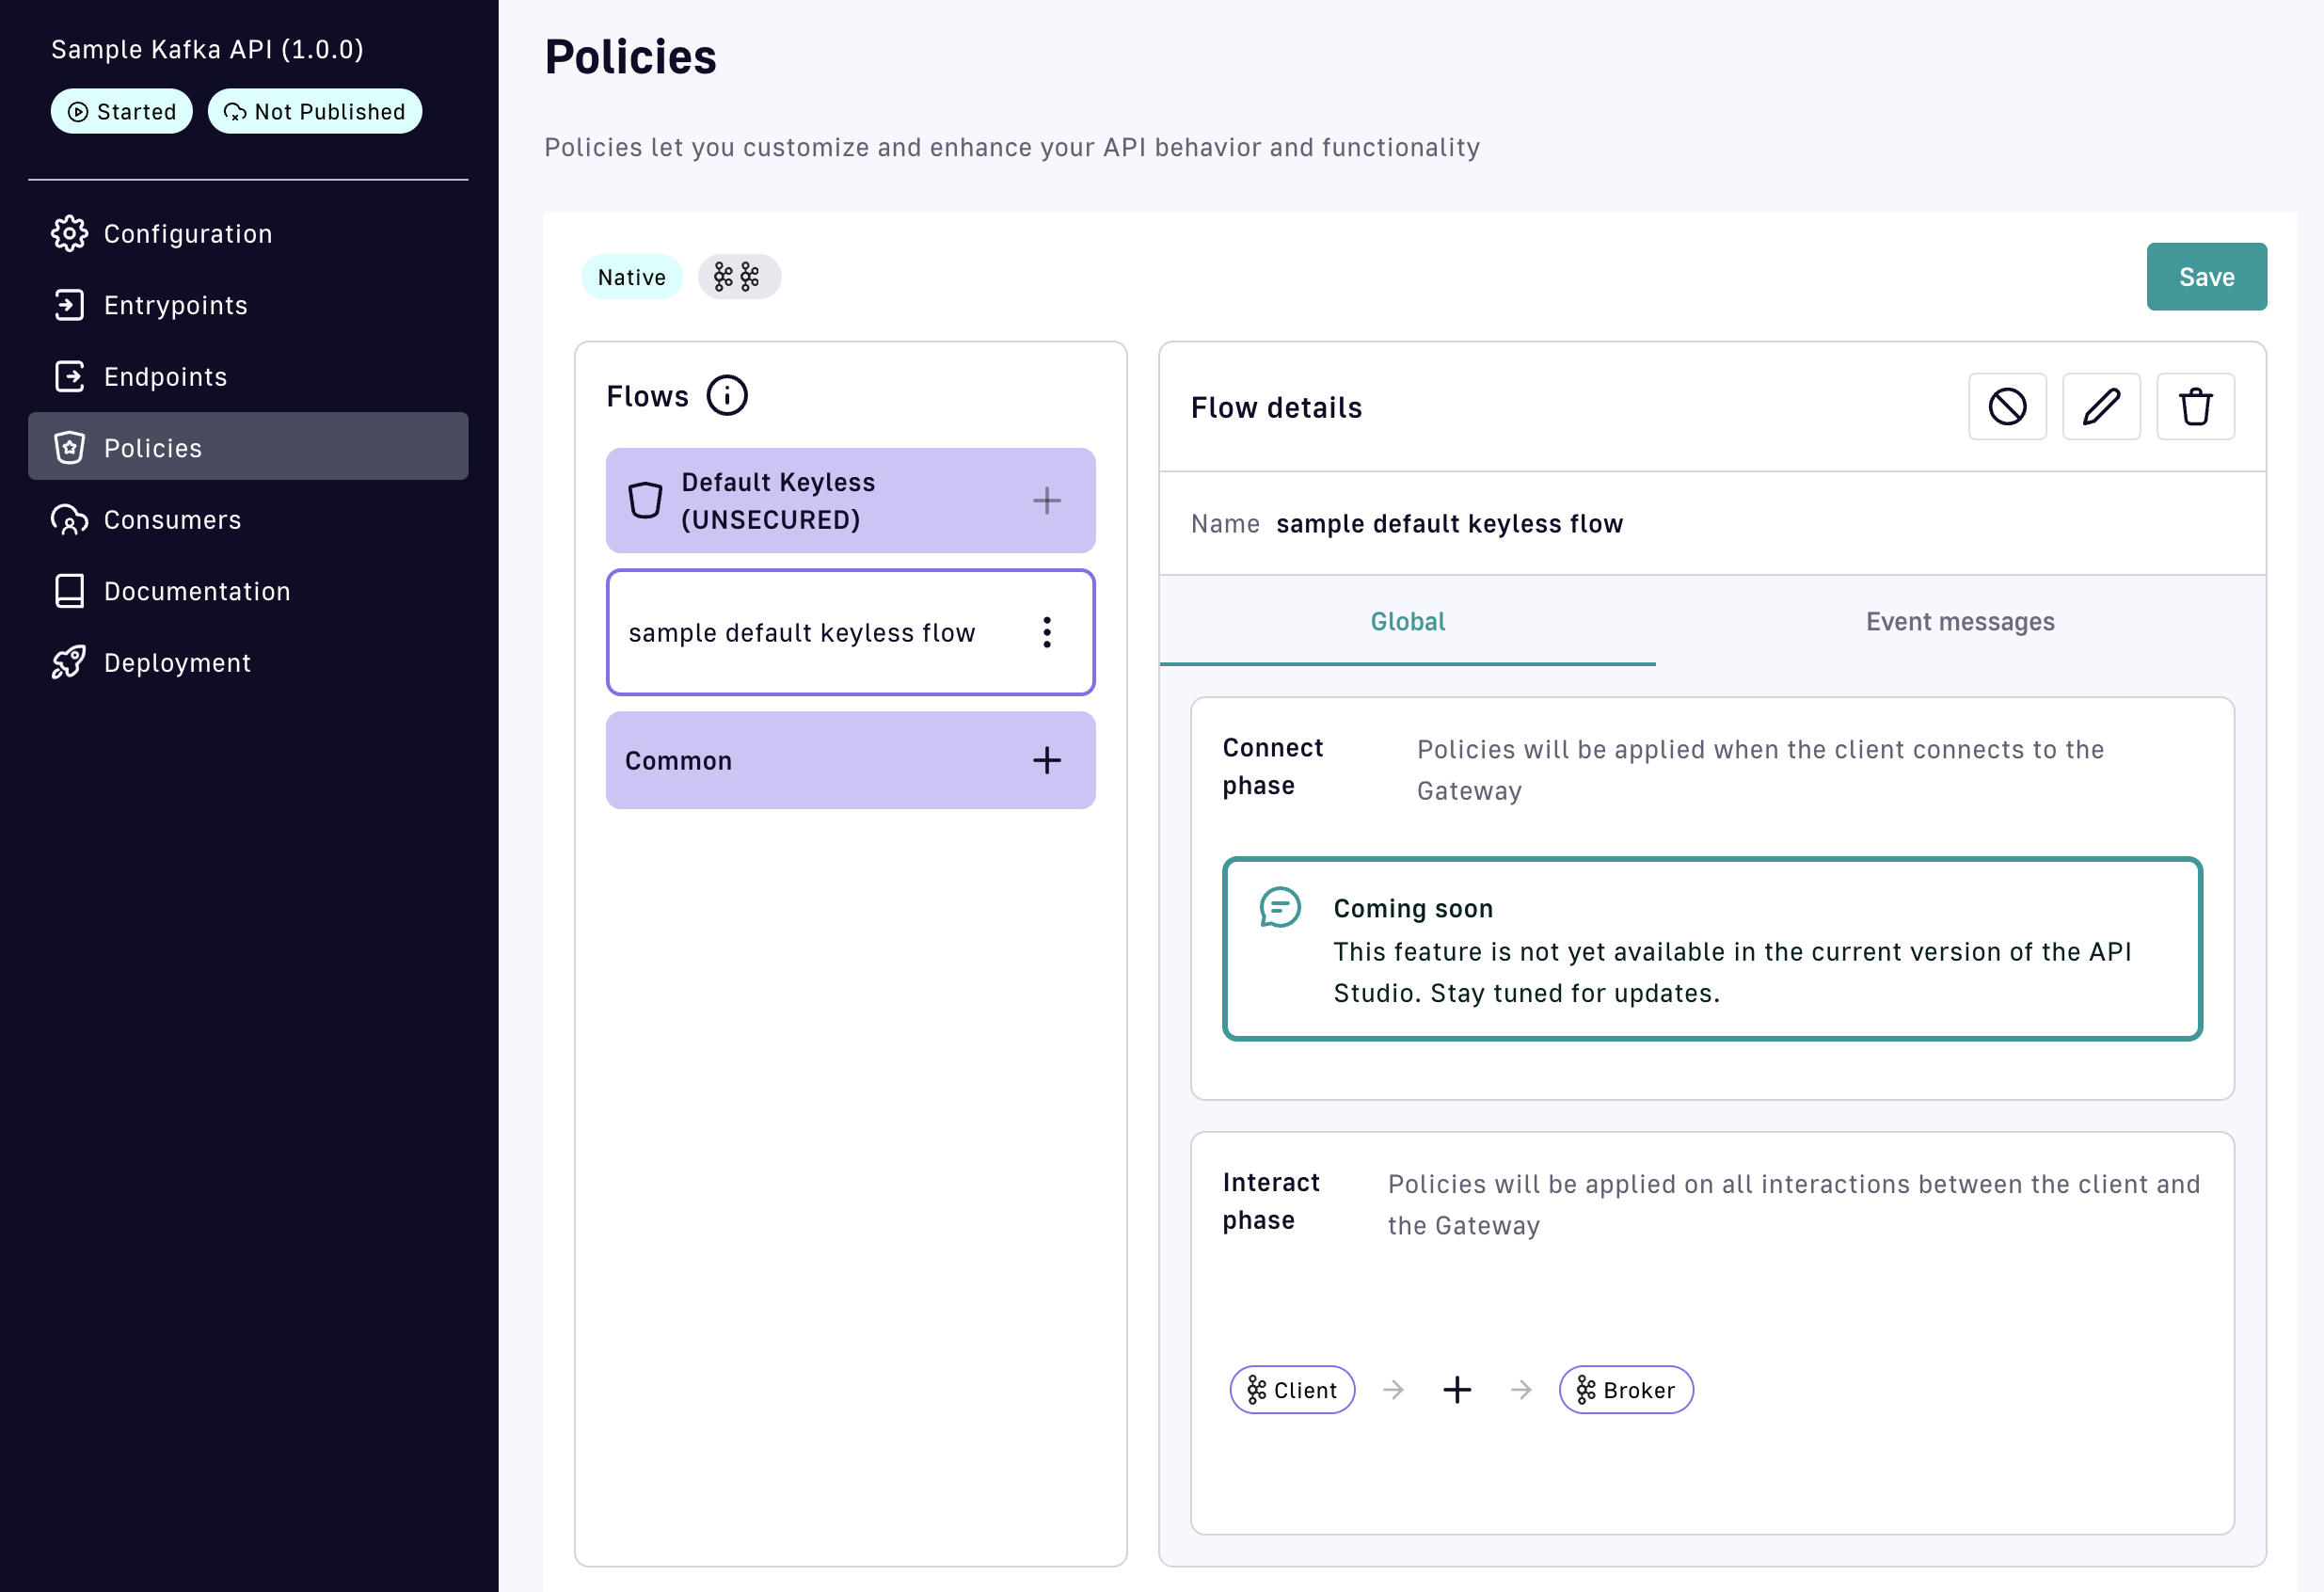Open Consumers page
The height and width of the screenshot is (1592, 2324).
click(172, 520)
